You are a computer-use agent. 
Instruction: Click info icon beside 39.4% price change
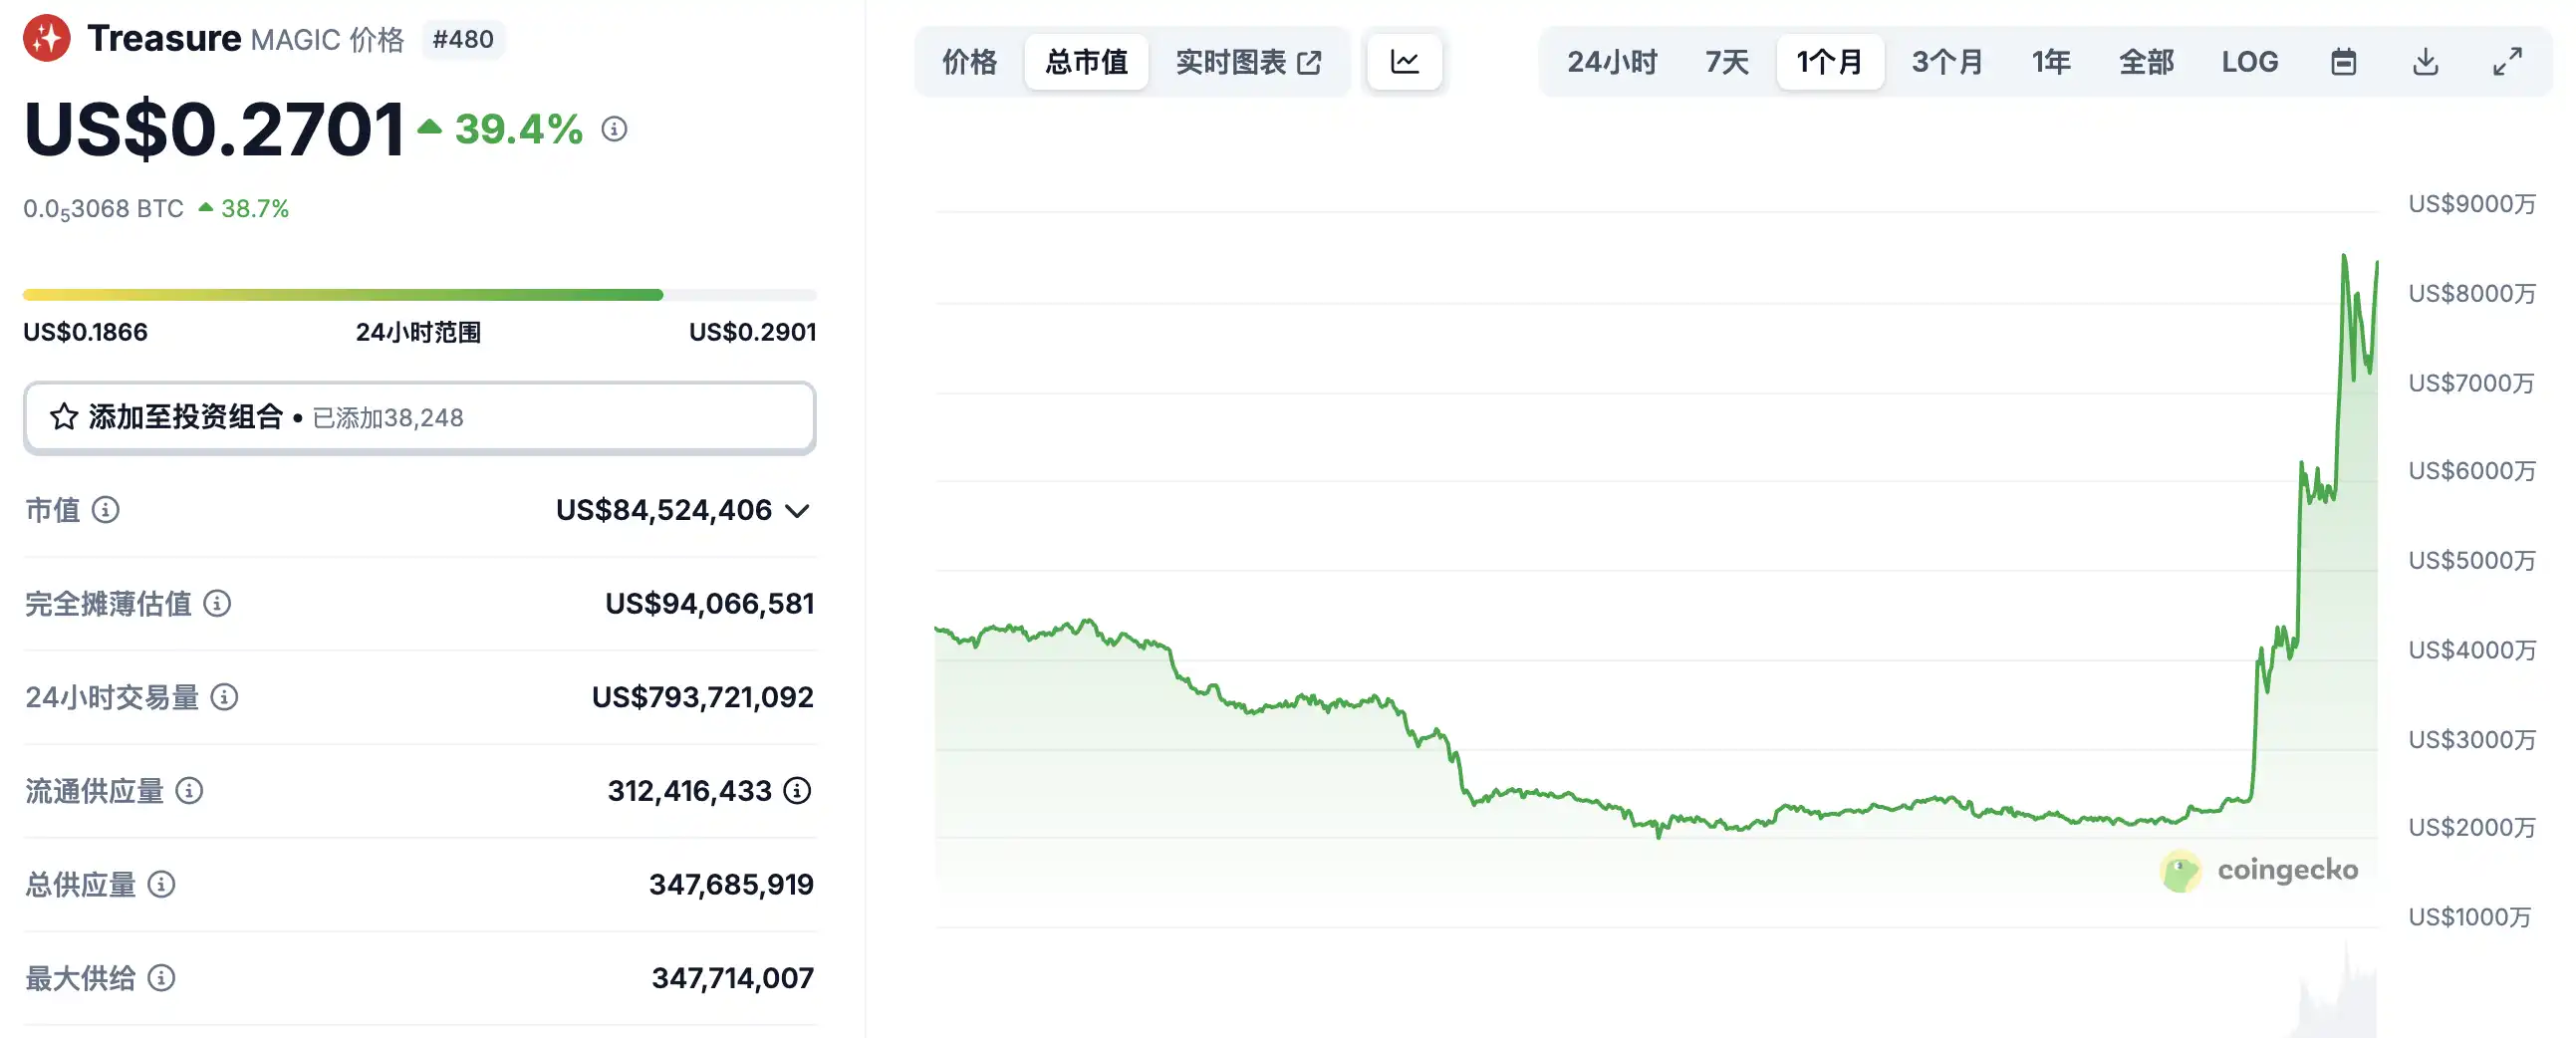pyautogui.click(x=614, y=129)
